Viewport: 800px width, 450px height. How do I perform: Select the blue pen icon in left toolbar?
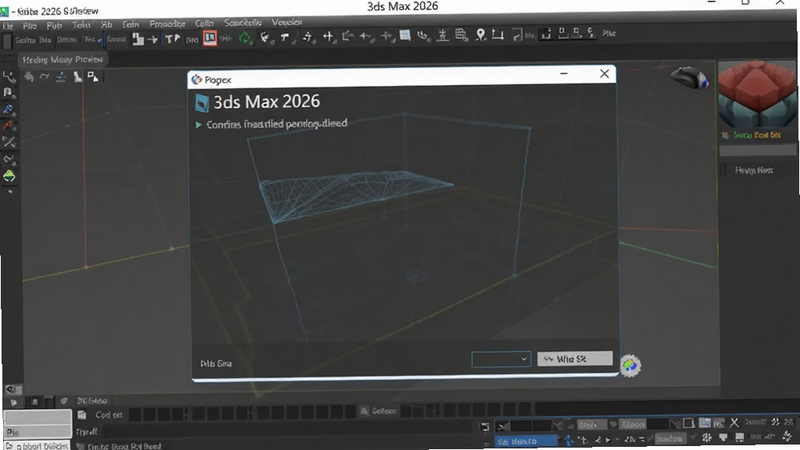(x=9, y=109)
